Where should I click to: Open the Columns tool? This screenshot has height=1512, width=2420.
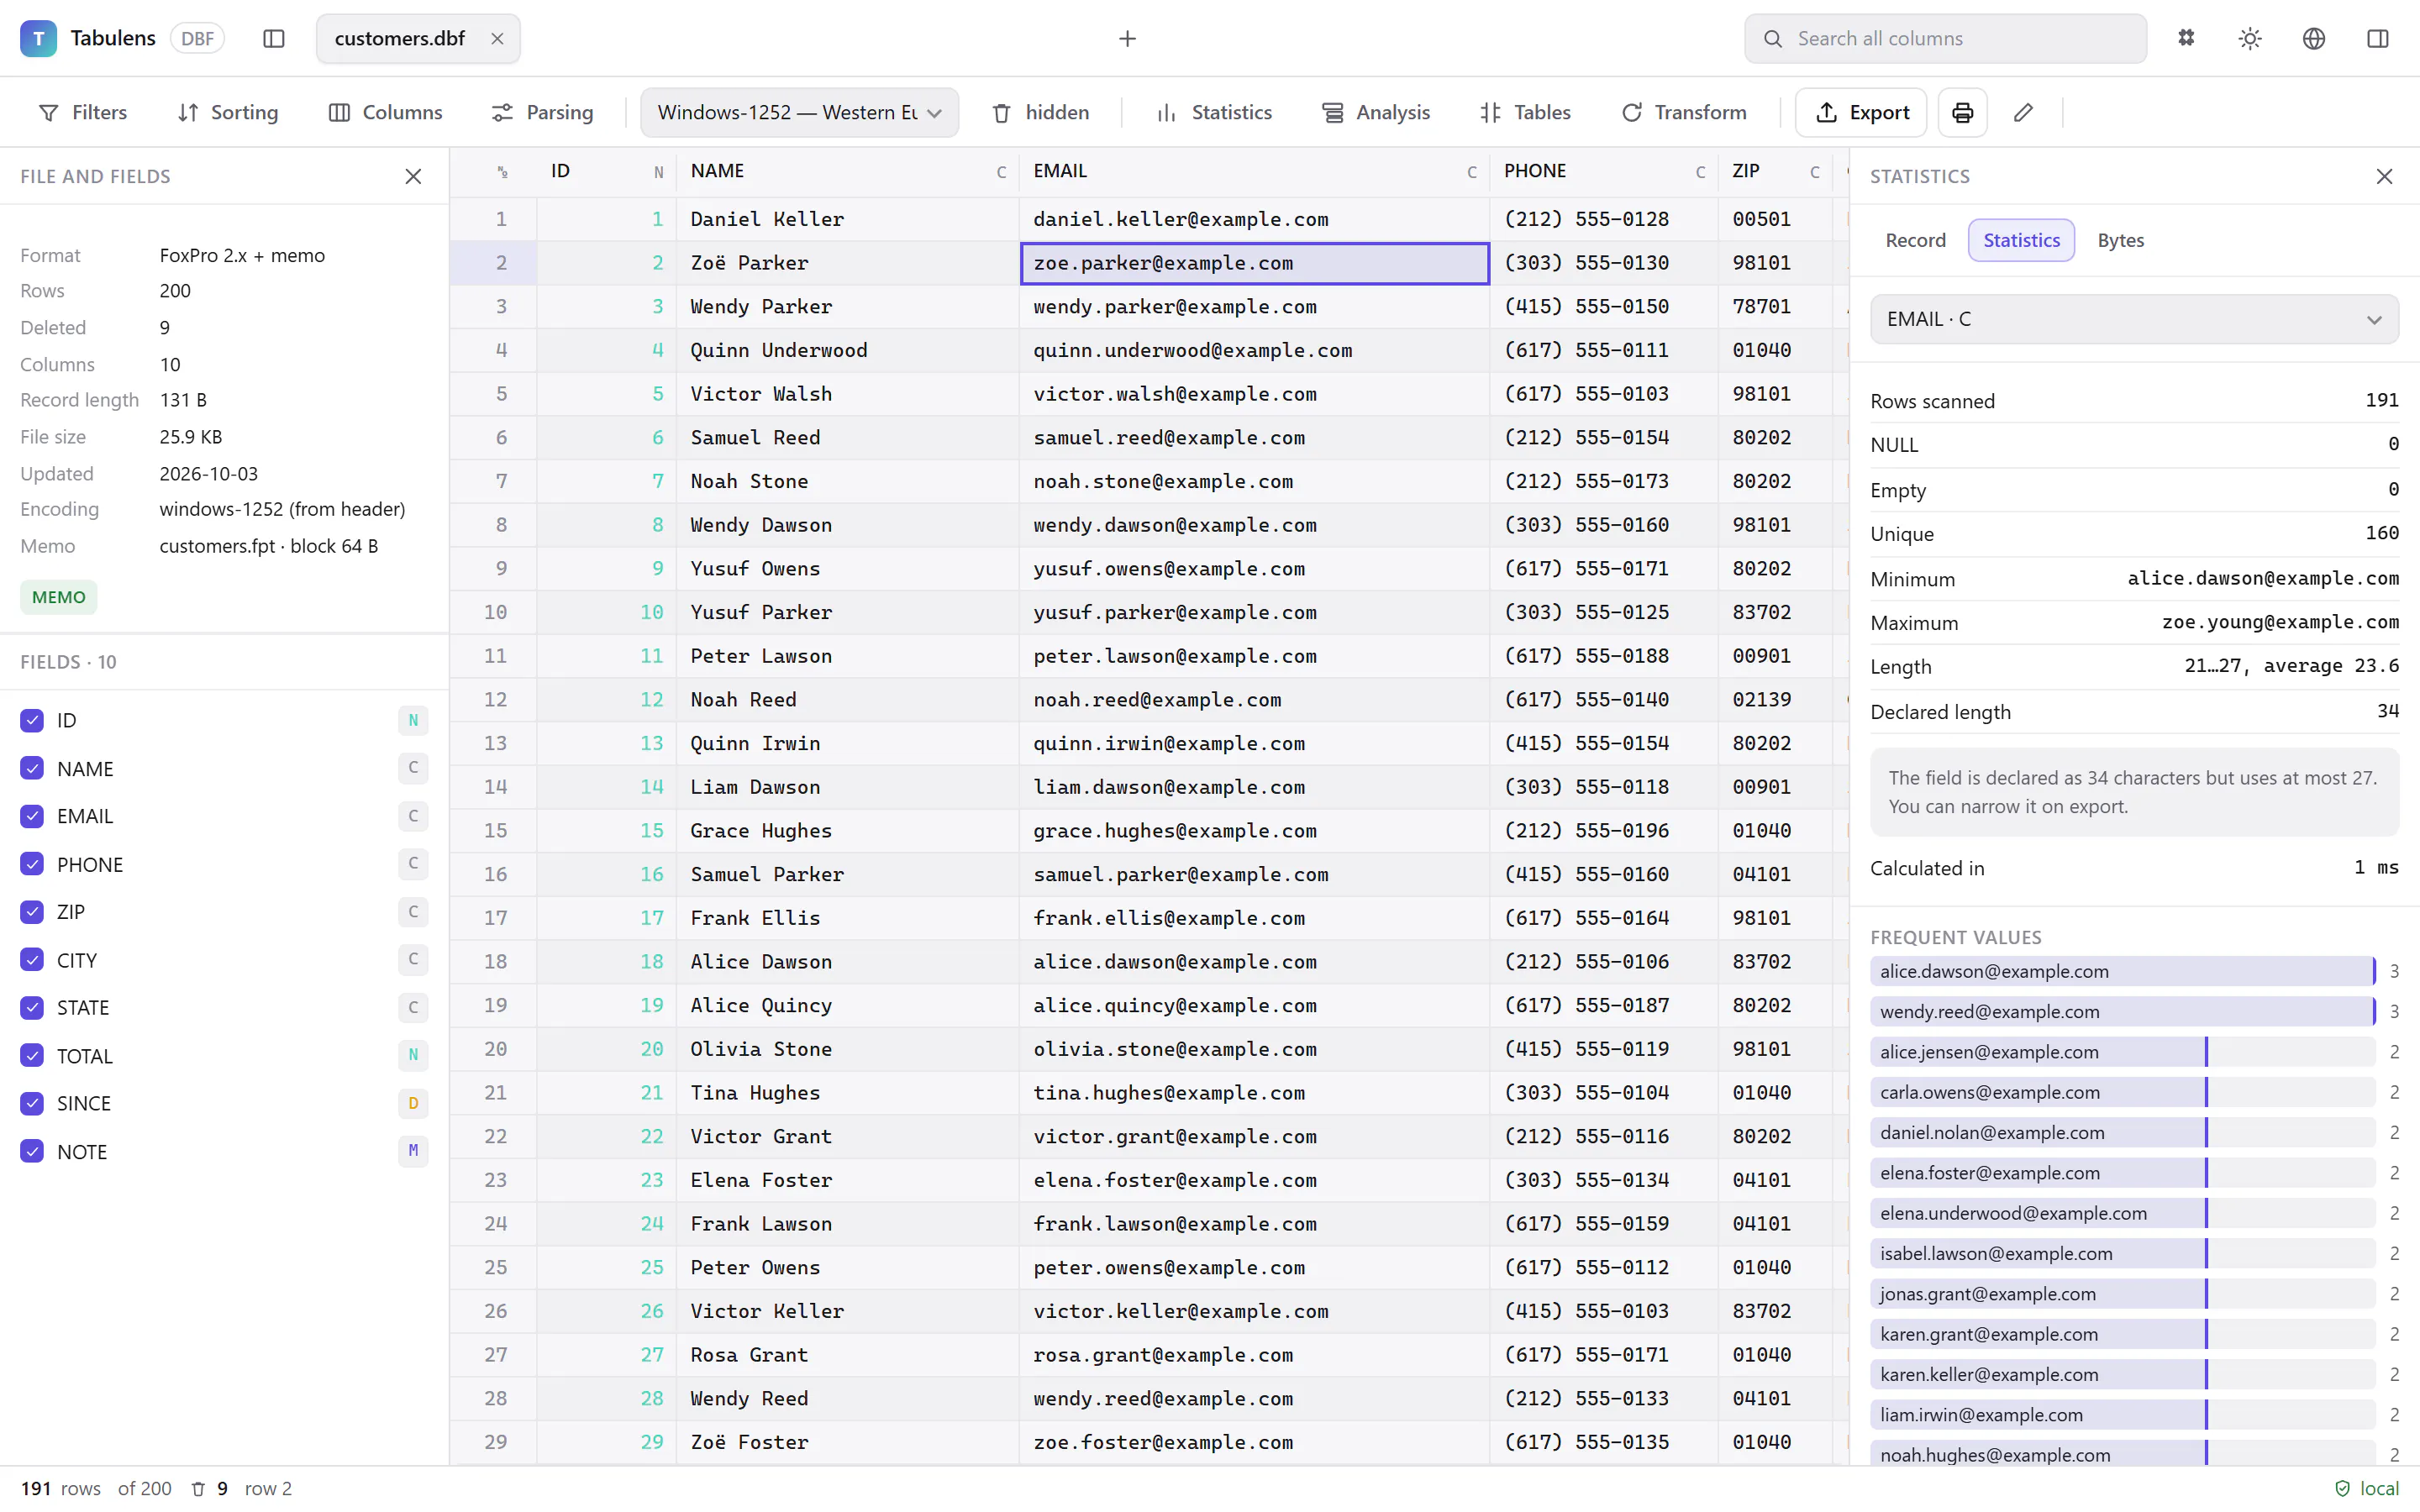[385, 112]
